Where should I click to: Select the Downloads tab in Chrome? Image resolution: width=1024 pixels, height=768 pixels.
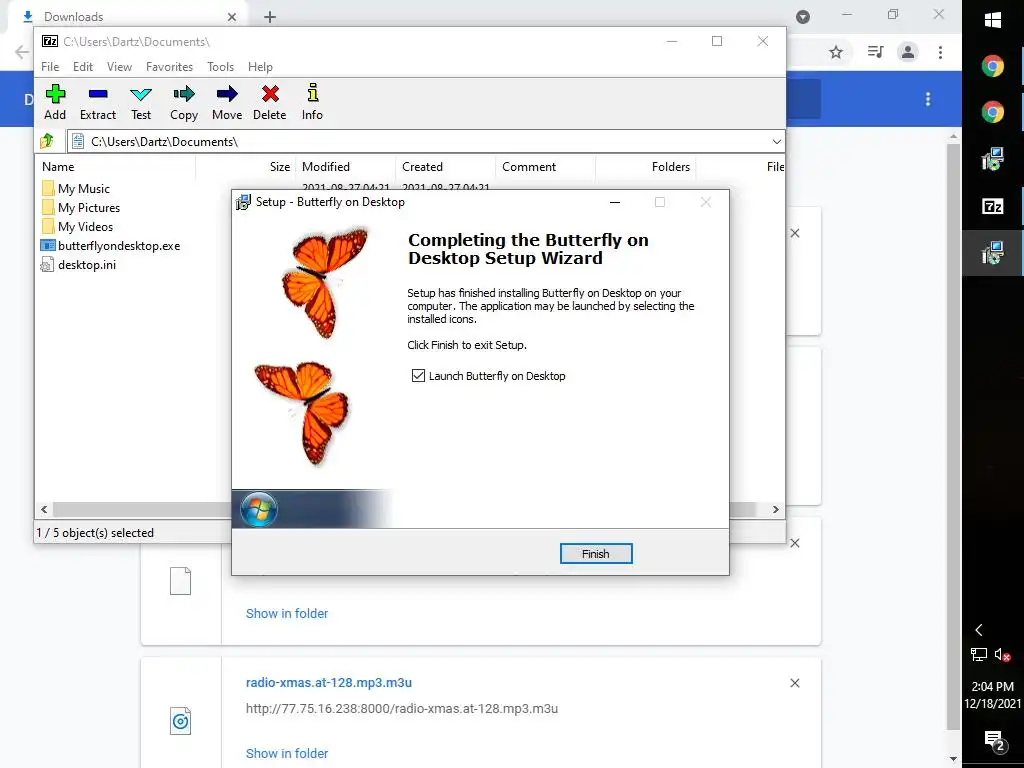[128, 17]
